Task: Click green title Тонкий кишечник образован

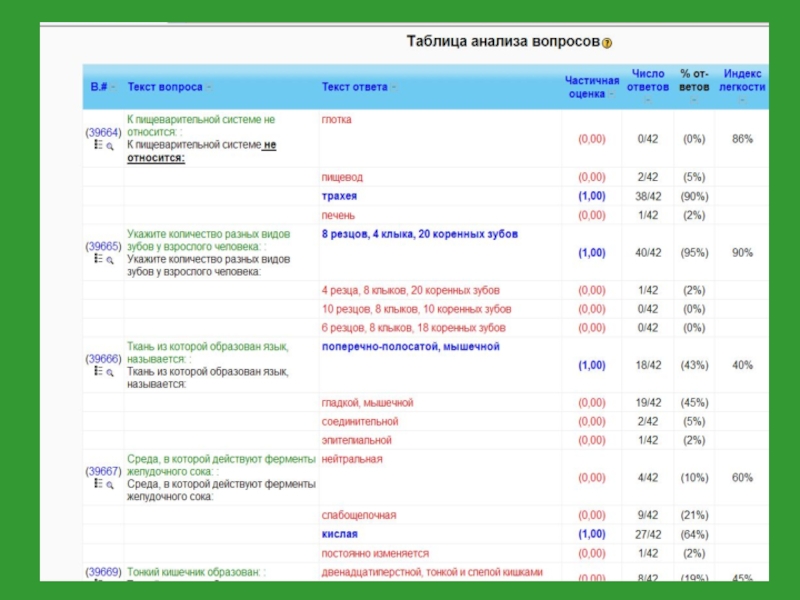Action: coord(194,572)
